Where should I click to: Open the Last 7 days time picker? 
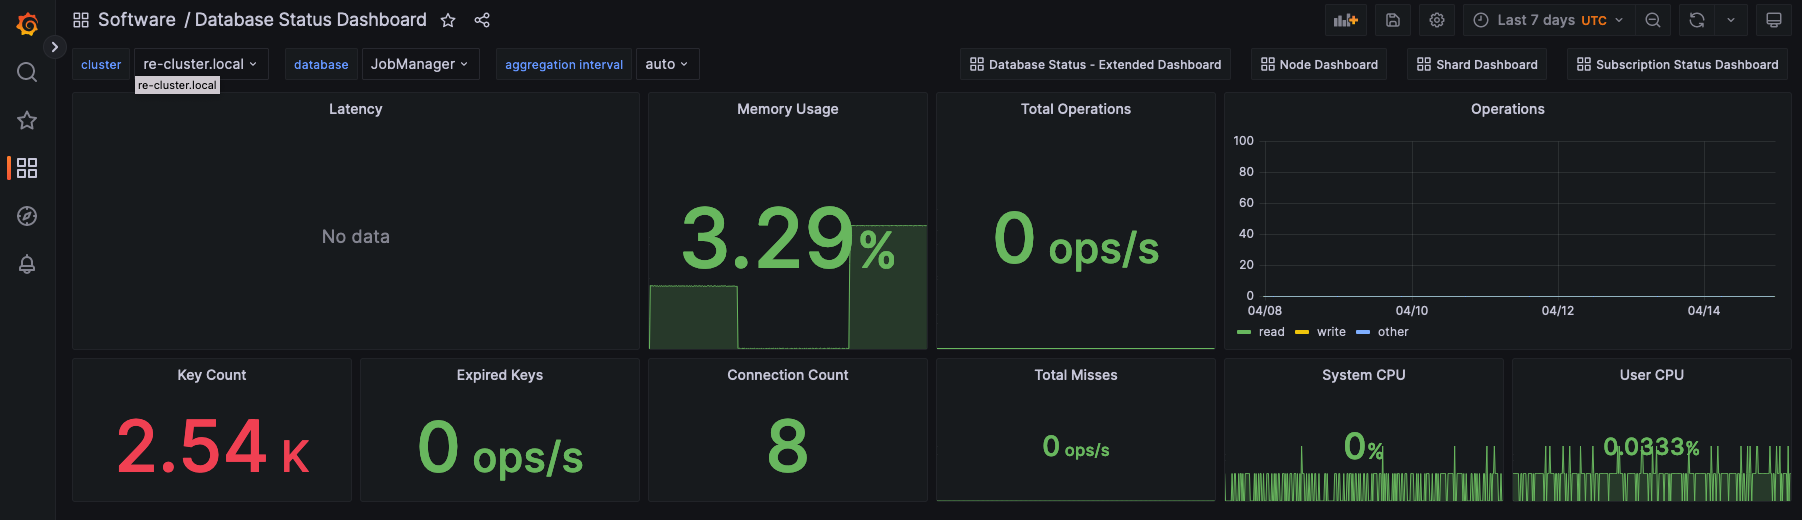click(1550, 20)
